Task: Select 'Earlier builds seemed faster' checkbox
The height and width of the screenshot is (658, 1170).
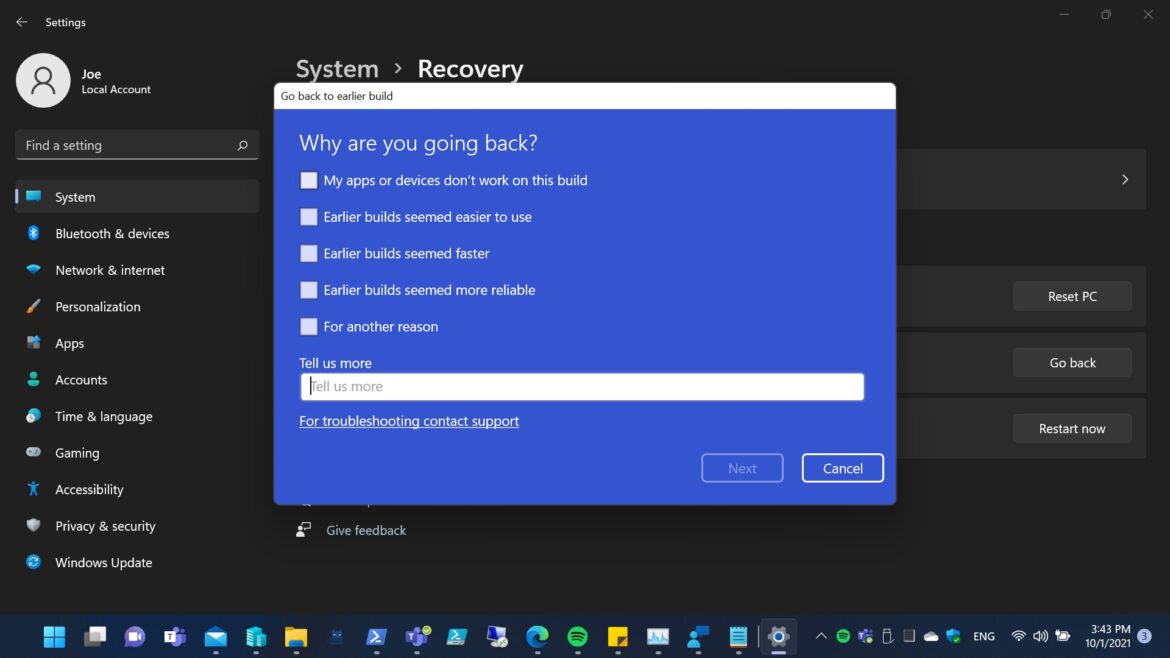Action: (309, 254)
